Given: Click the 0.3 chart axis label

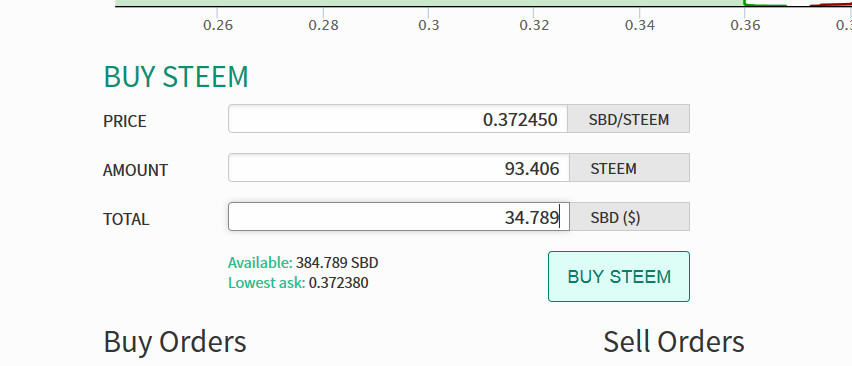Looking at the screenshot, I should [x=429, y=26].
